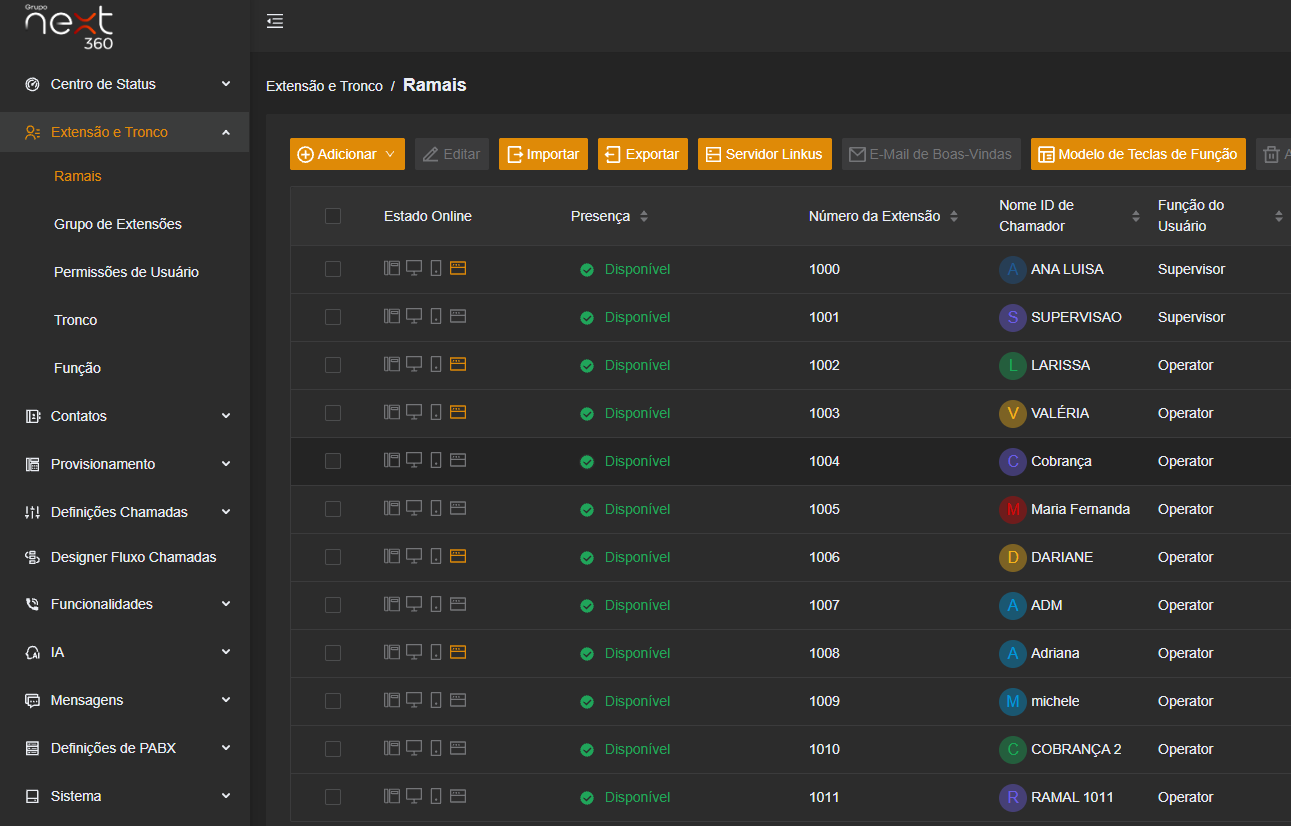
Task: Check the box for extension 1000
Action: 333,269
